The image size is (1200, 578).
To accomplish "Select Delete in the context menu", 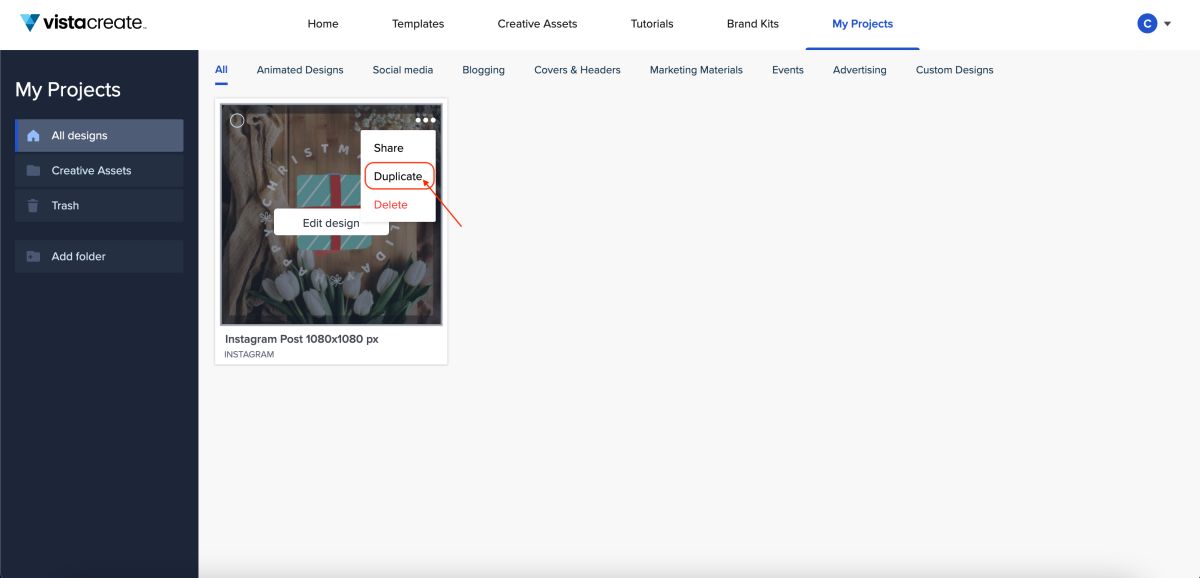I will click(x=391, y=204).
